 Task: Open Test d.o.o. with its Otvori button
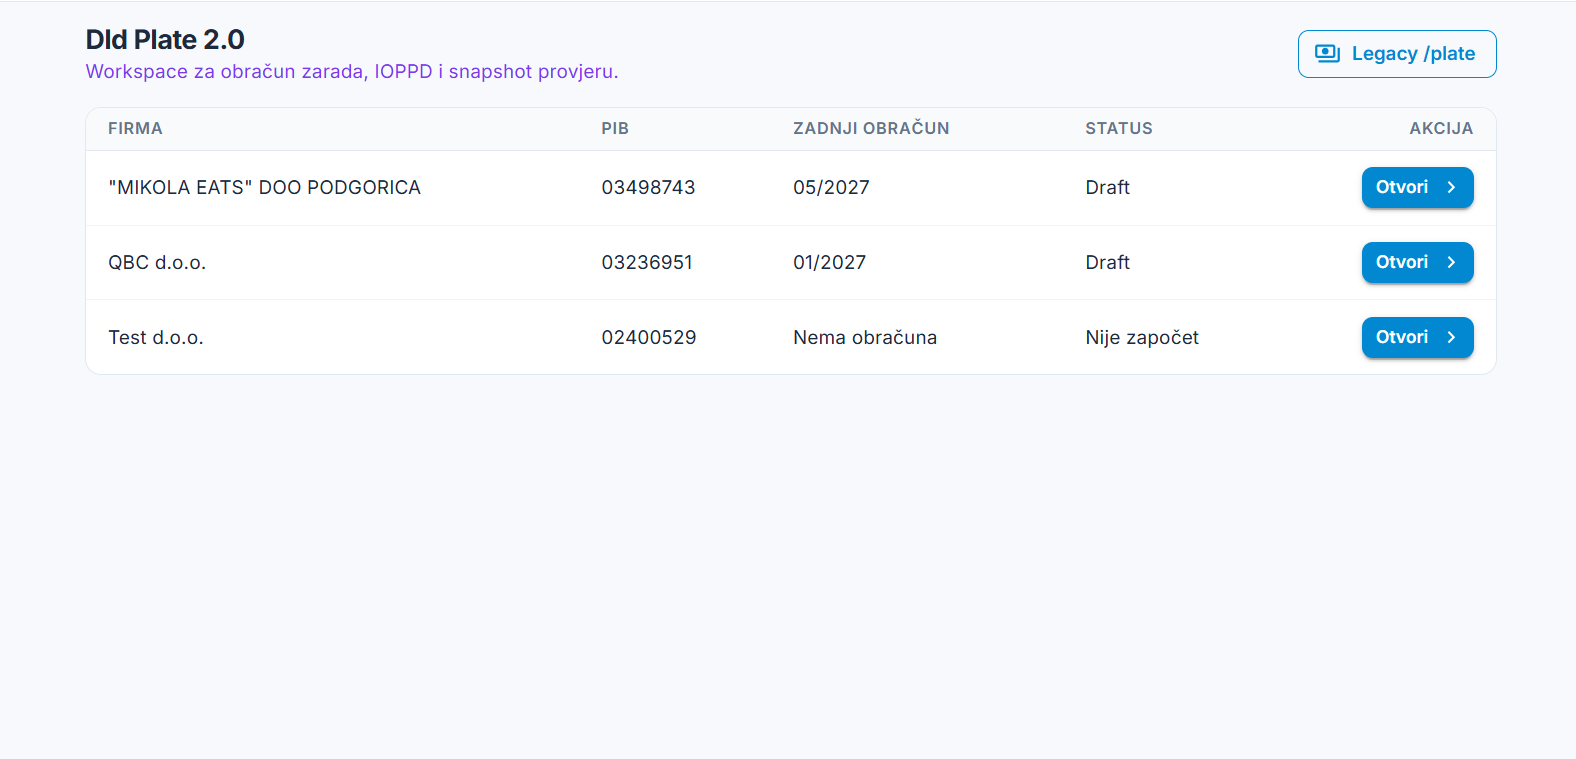click(1417, 337)
